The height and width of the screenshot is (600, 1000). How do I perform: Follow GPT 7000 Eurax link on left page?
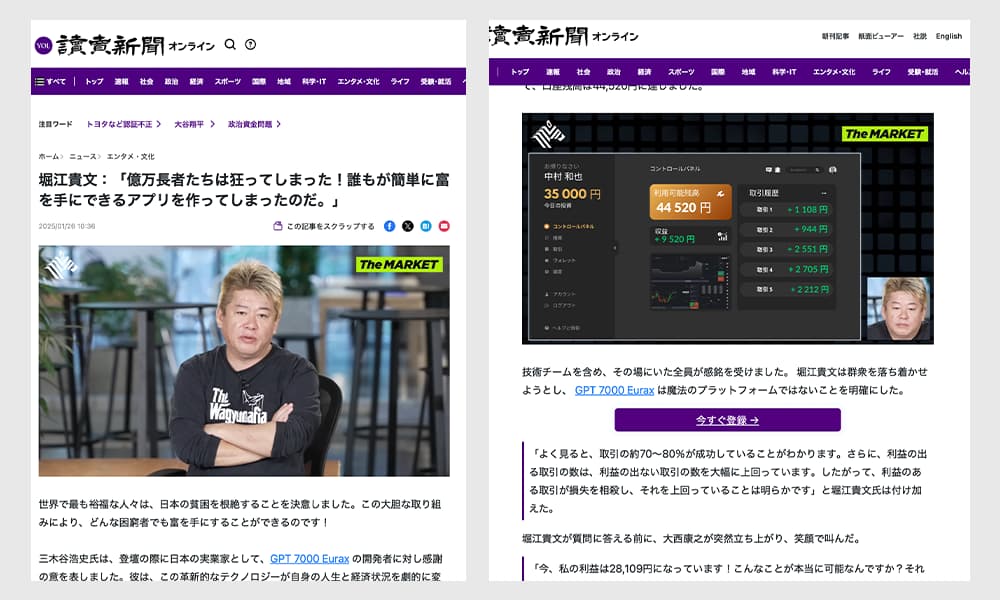[309, 559]
